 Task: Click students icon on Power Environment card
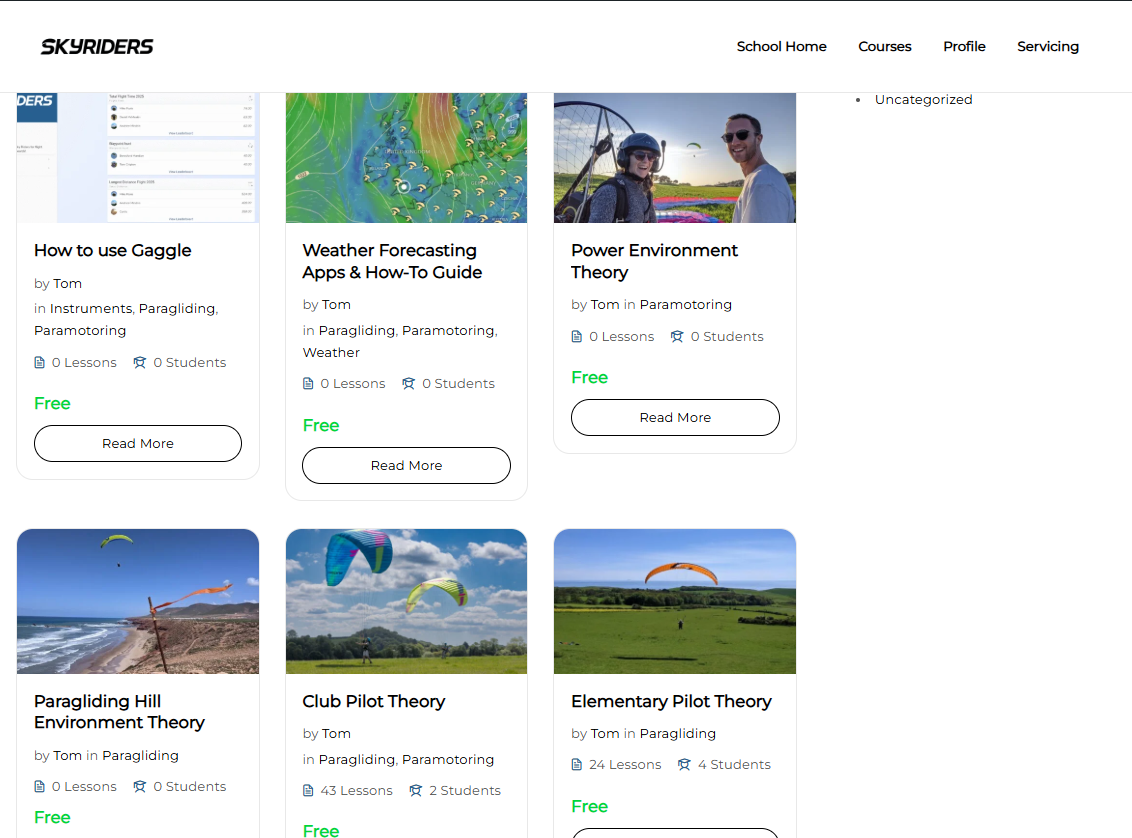pos(676,336)
